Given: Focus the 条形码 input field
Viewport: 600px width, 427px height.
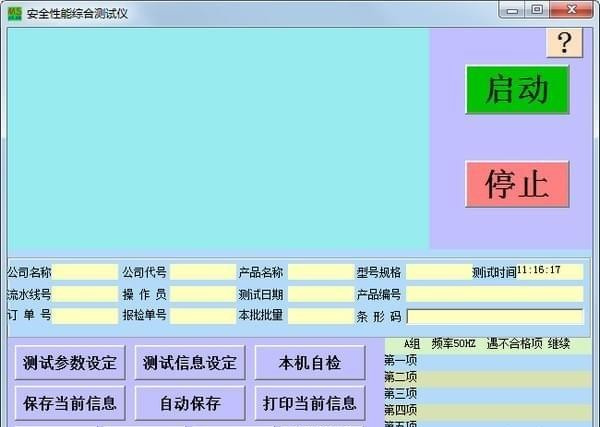Looking at the screenshot, I should click(495, 316).
